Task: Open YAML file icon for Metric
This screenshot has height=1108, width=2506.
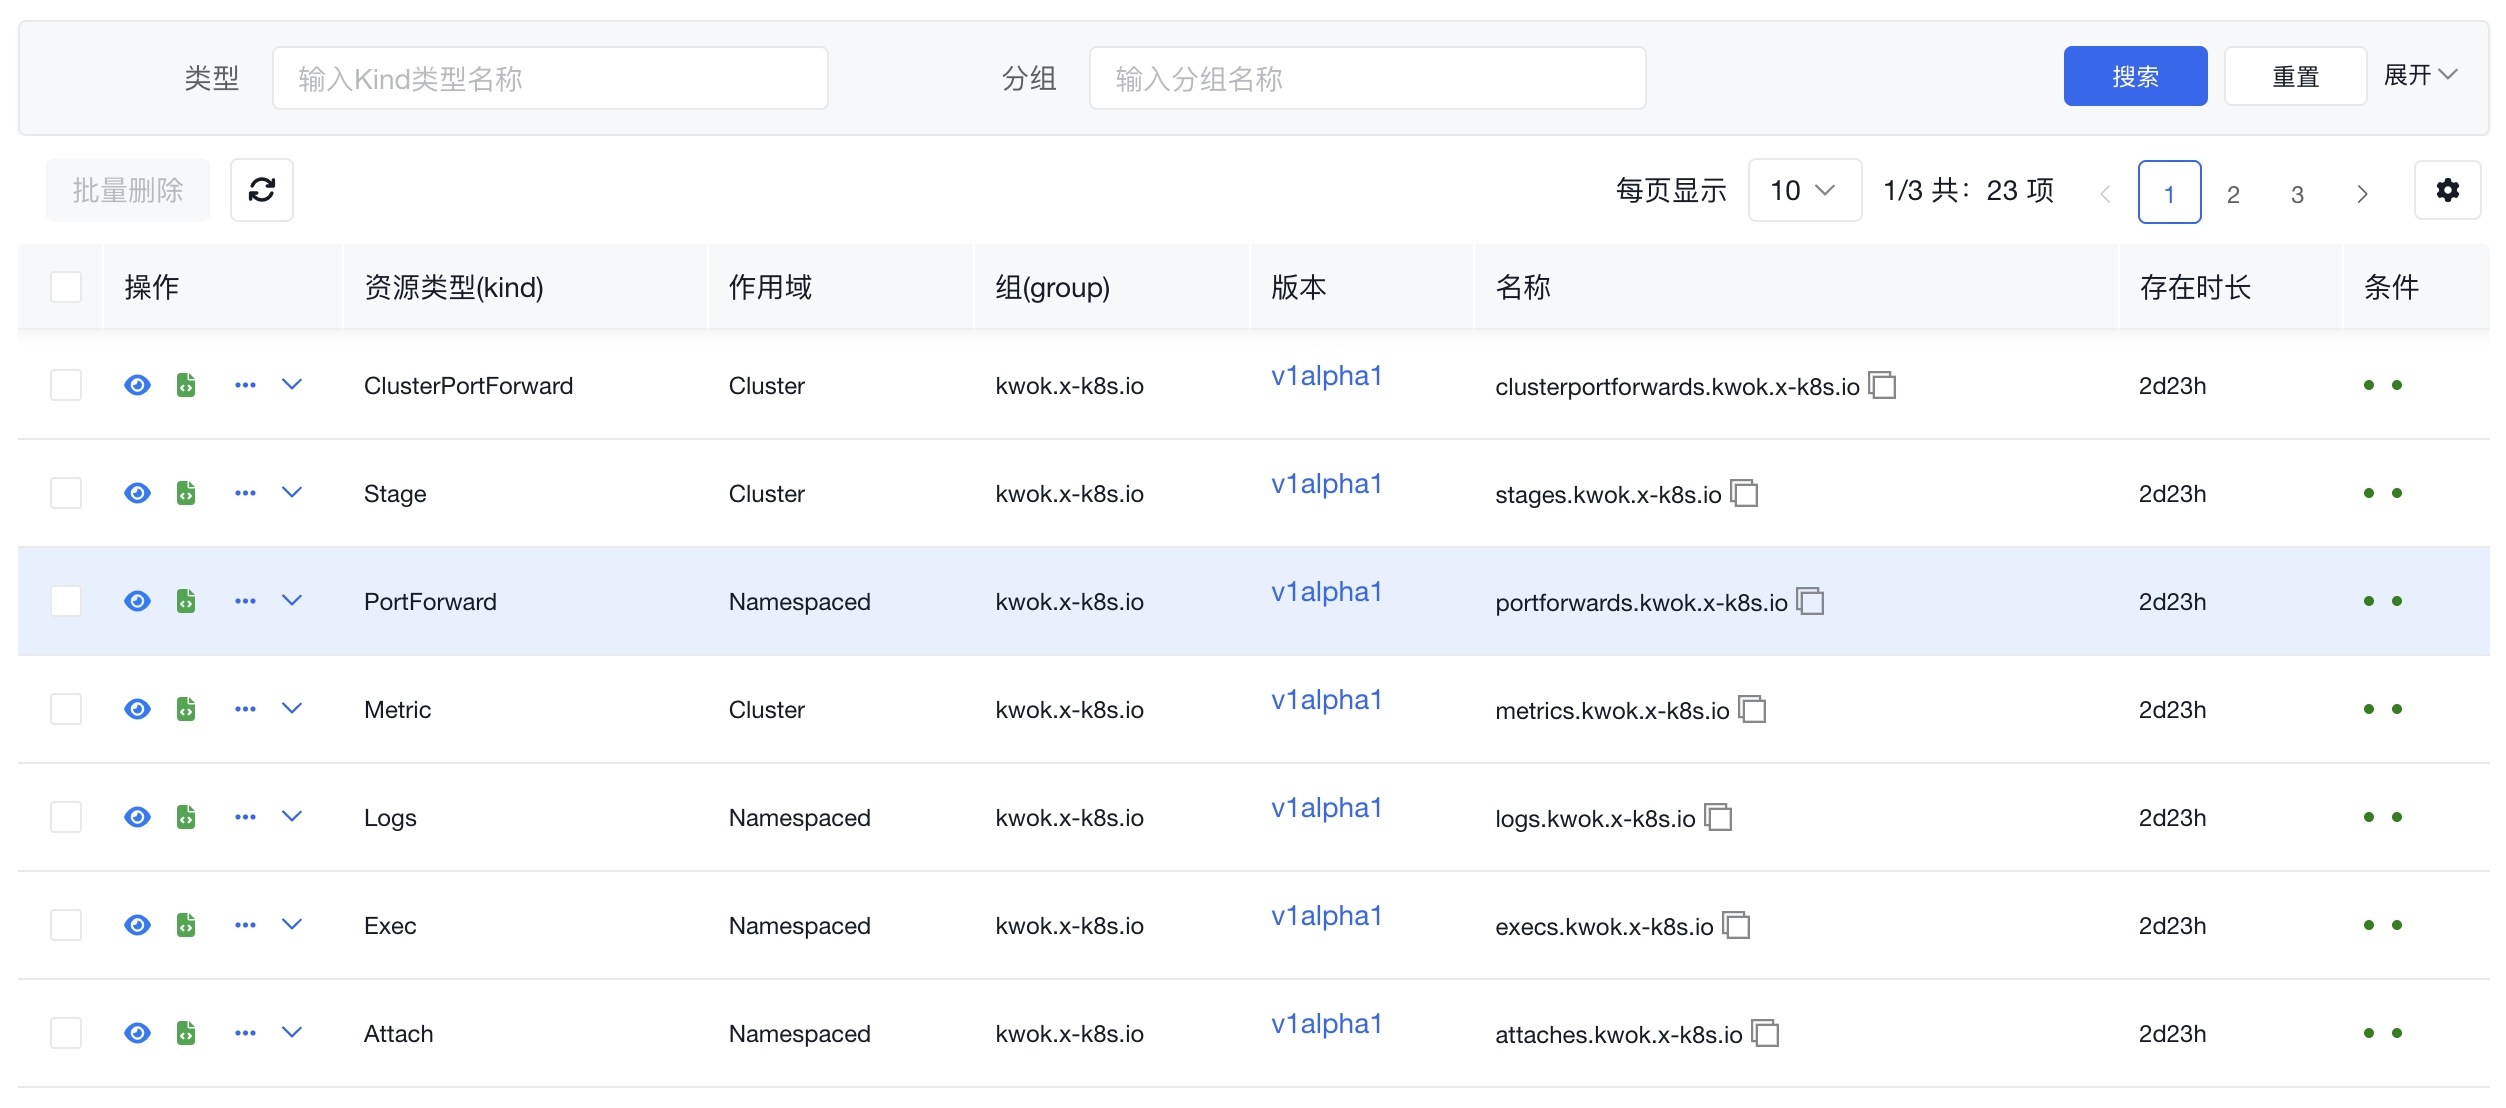Action: click(186, 709)
